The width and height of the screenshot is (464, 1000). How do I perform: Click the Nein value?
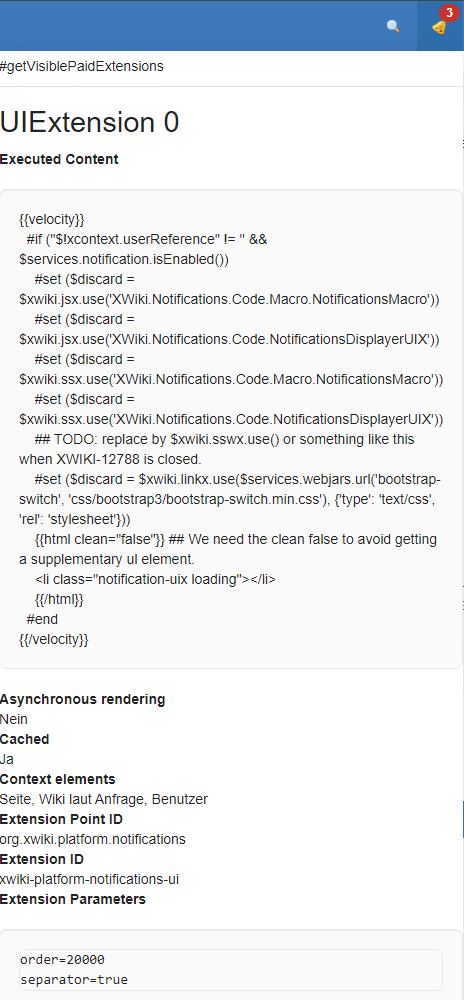[13, 719]
